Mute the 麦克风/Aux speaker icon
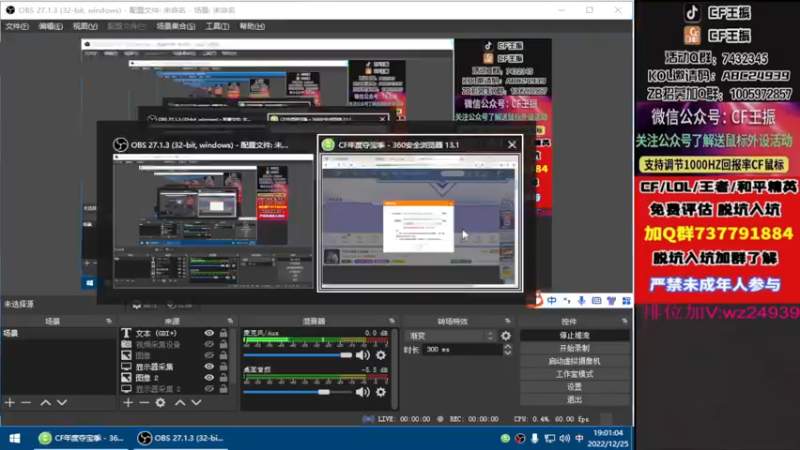 (363, 355)
